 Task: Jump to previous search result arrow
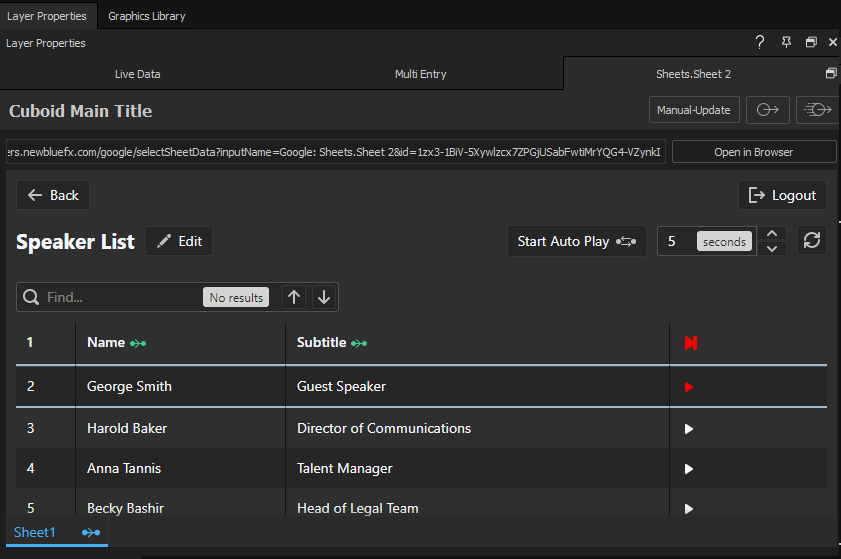click(294, 297)
